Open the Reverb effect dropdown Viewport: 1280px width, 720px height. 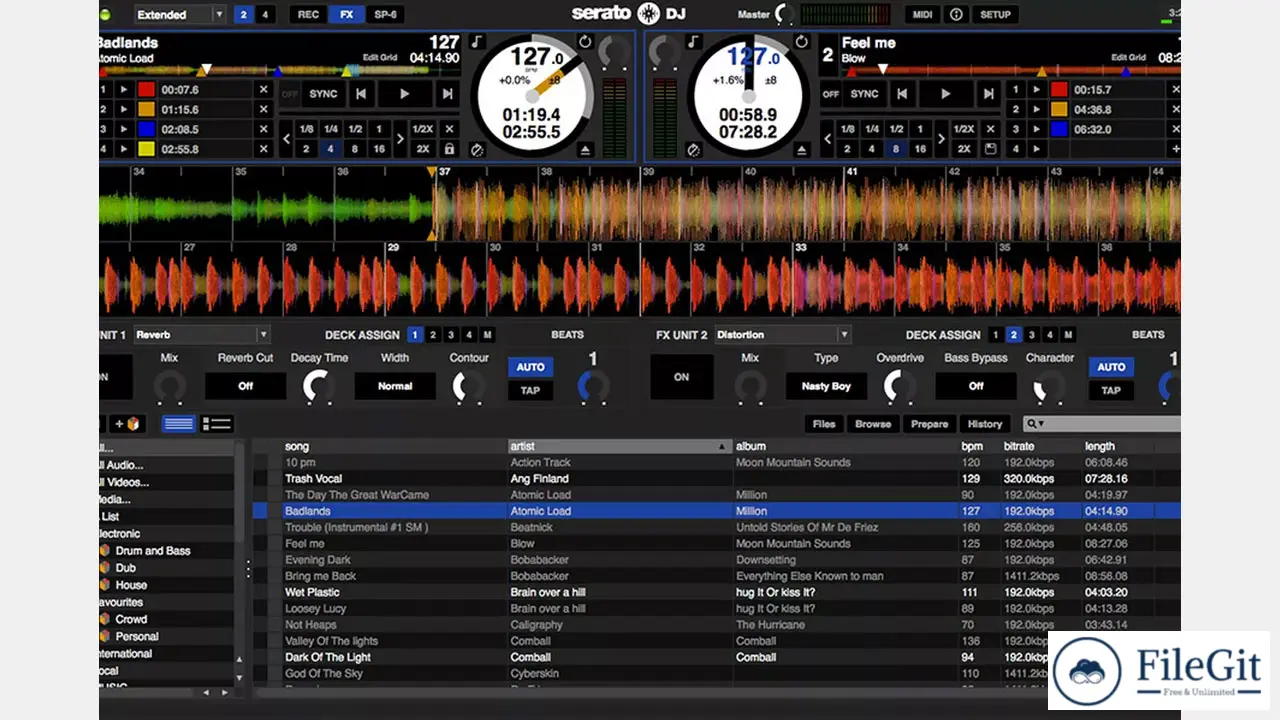pyautogui.click(x=201, y=335)
